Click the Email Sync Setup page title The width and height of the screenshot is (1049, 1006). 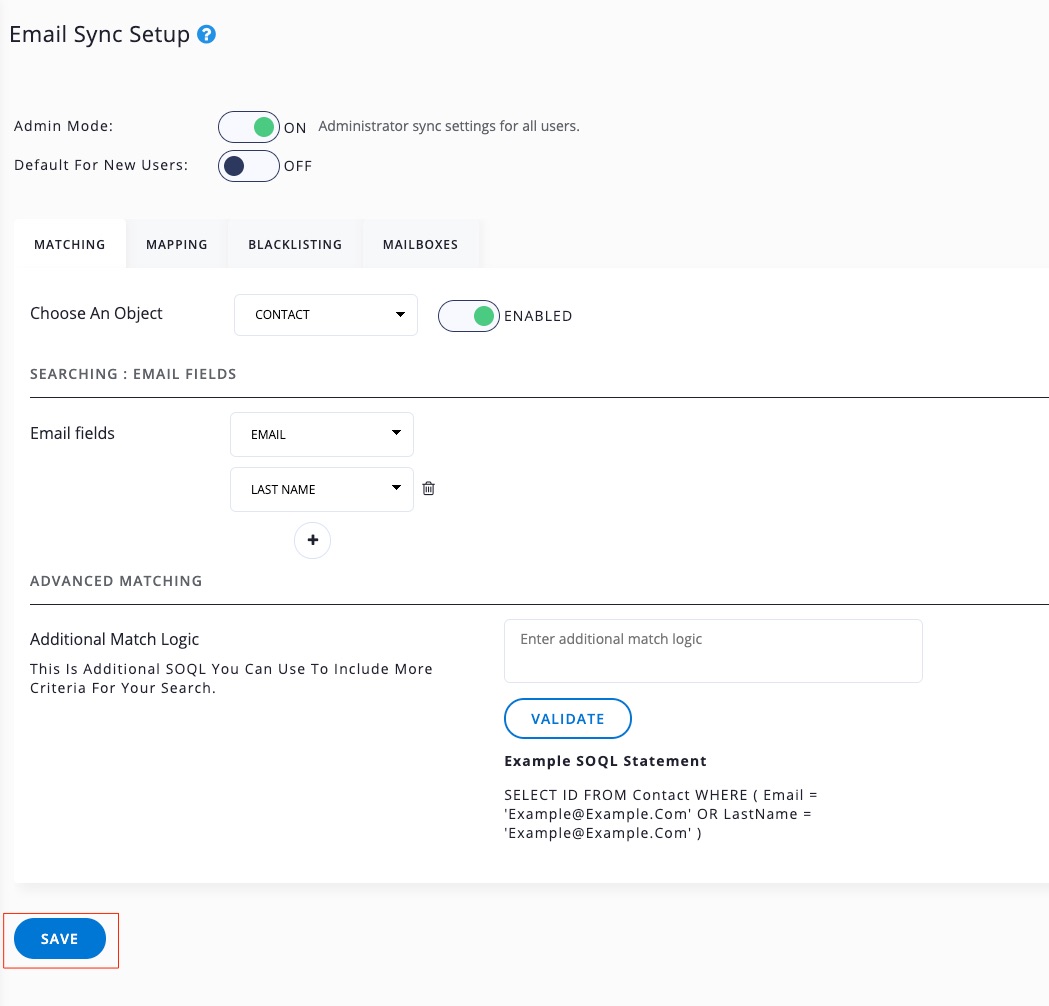[x=99, y=35]
